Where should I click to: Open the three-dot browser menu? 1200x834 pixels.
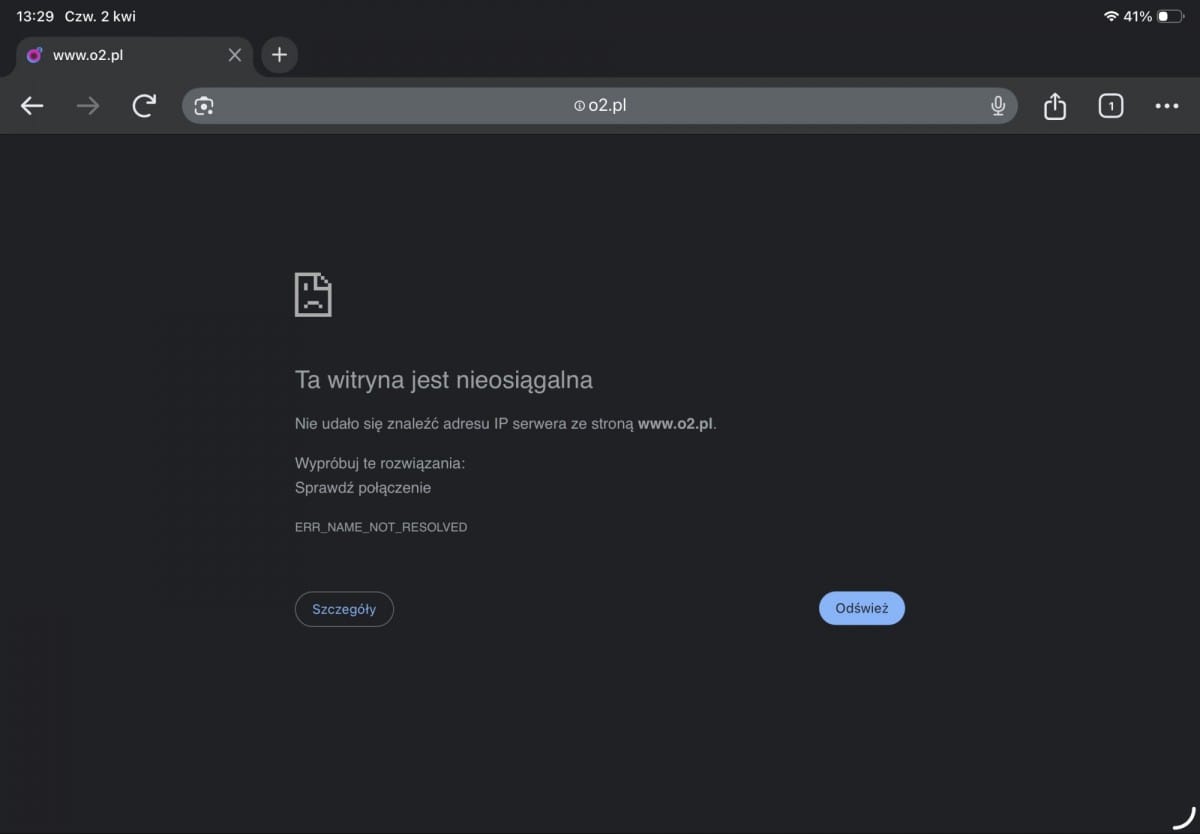point(1167,106)
